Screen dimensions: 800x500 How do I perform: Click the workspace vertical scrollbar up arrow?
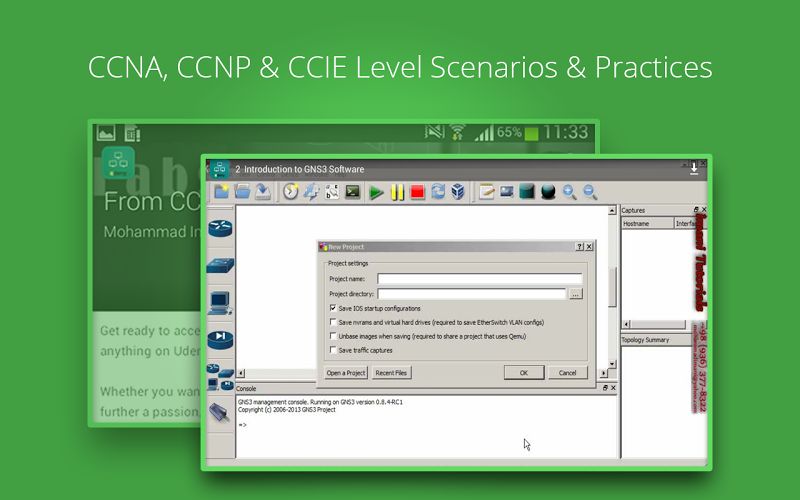[x=612, y=210]
